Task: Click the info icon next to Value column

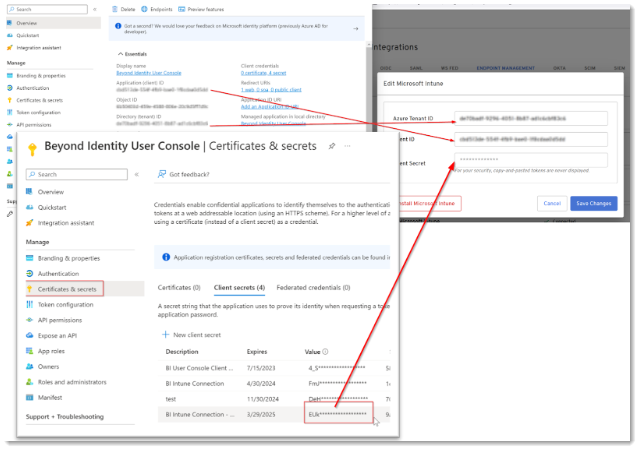Action: pyautogui.click(x=326, y=351)
